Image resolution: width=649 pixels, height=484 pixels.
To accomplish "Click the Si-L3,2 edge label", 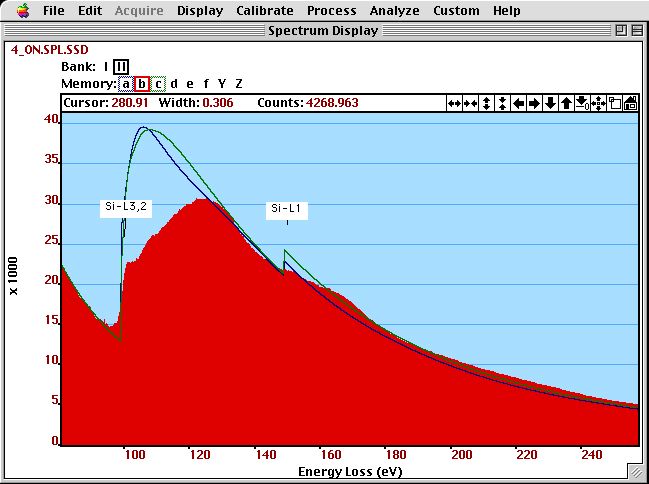I will pyautogui.click(x=125, y=208).
